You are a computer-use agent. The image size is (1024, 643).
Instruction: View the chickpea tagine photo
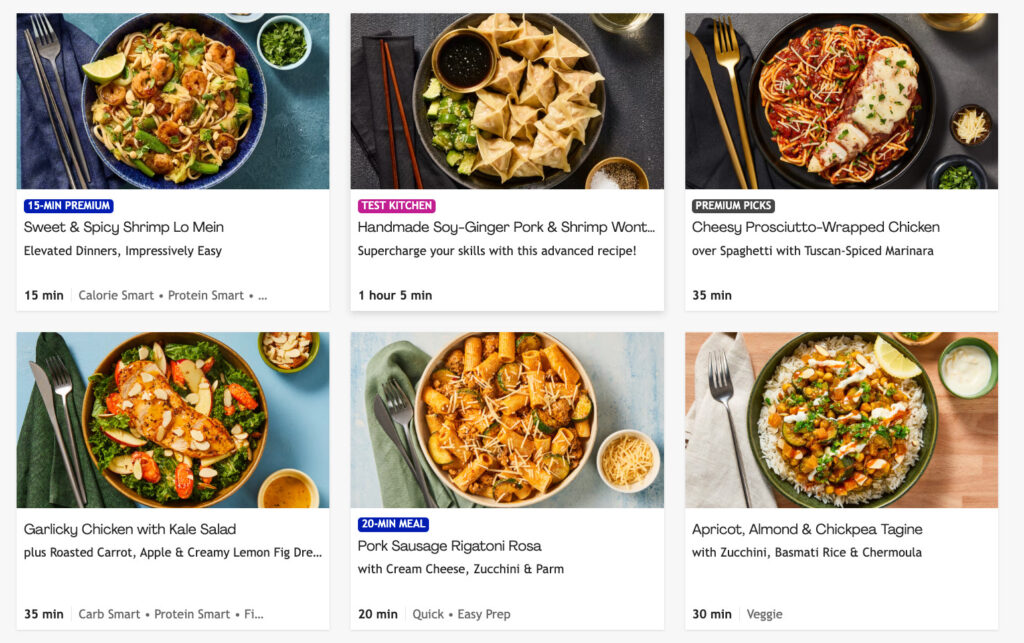pos(841,420)
